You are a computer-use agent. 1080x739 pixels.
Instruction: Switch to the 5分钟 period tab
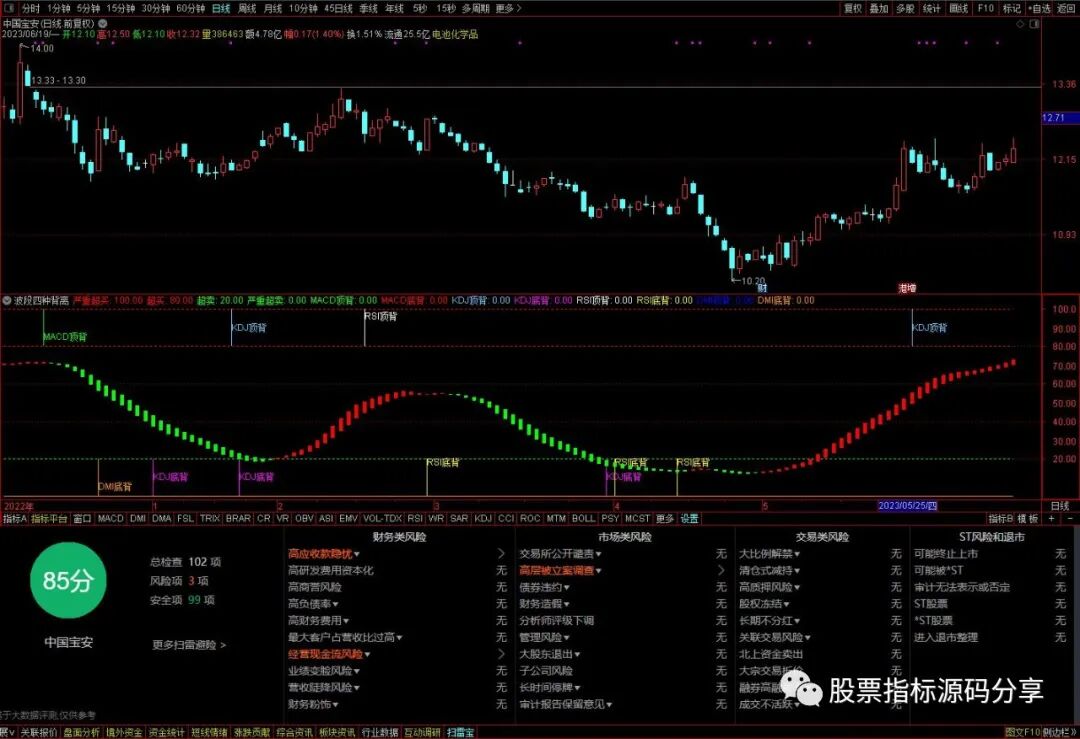pos(88,8)
